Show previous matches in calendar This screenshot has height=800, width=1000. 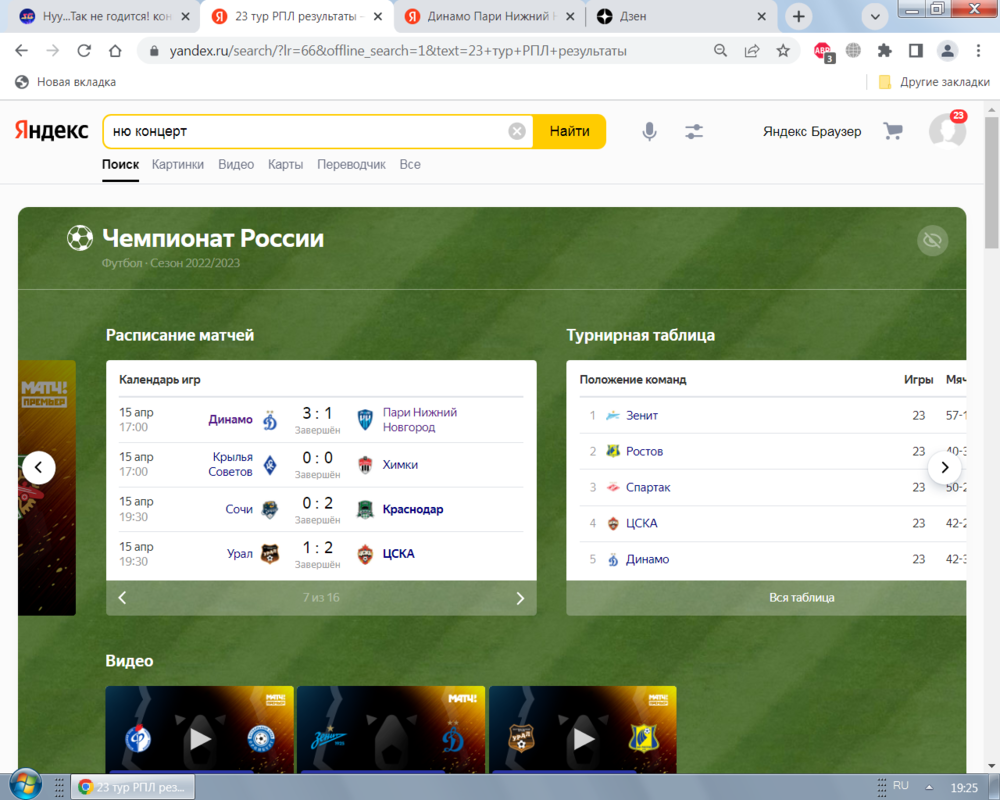[x=122, y=598]
